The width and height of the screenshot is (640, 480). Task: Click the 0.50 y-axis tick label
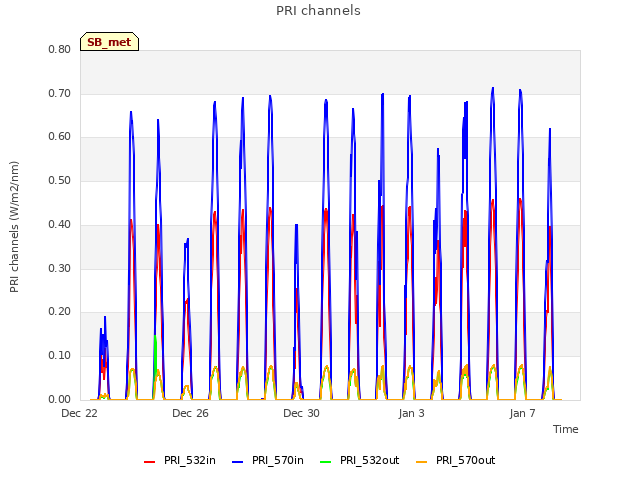point(60,180)
